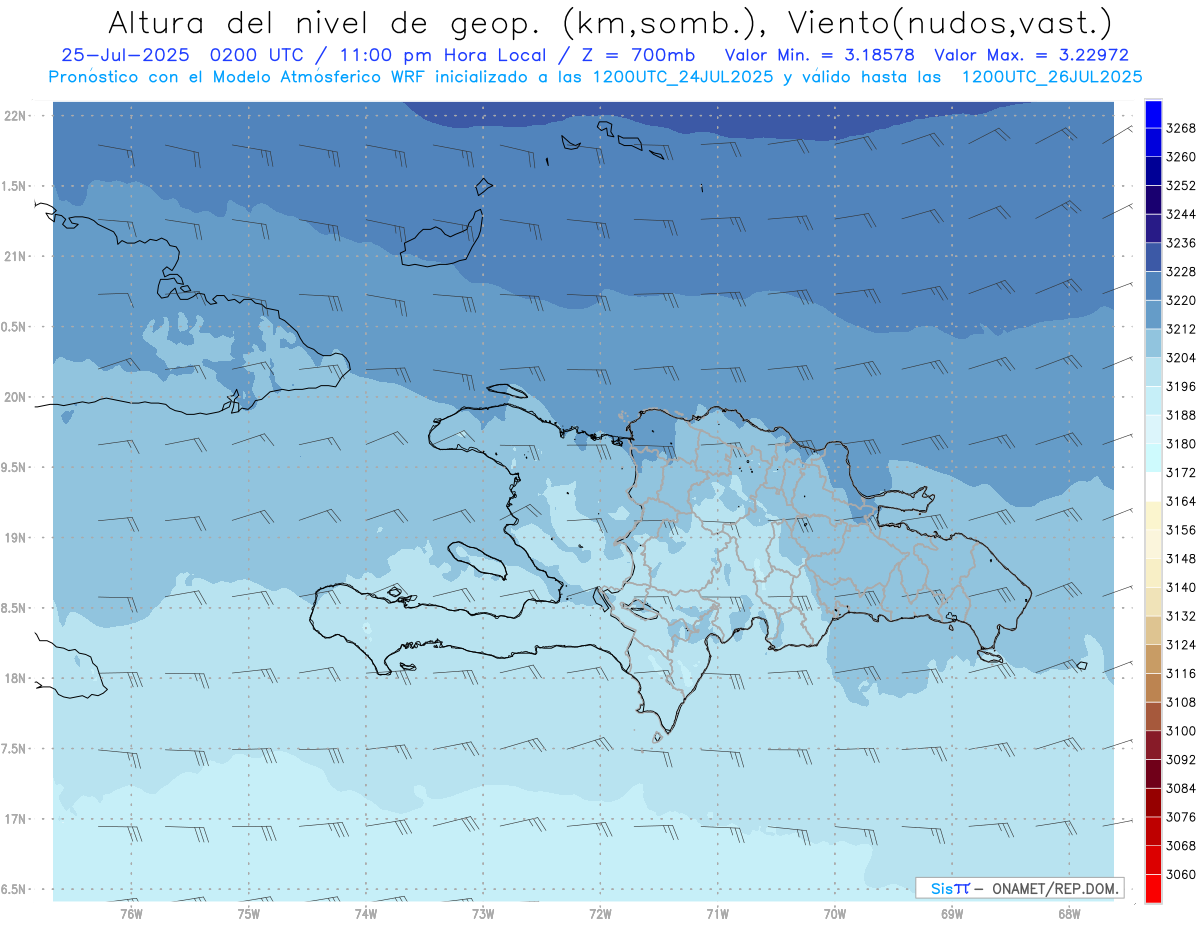Click the 'ONAMET/REP.DOM.' credit label
This screenshot has height=927, width=1200.
click(x=1055, y=888)
